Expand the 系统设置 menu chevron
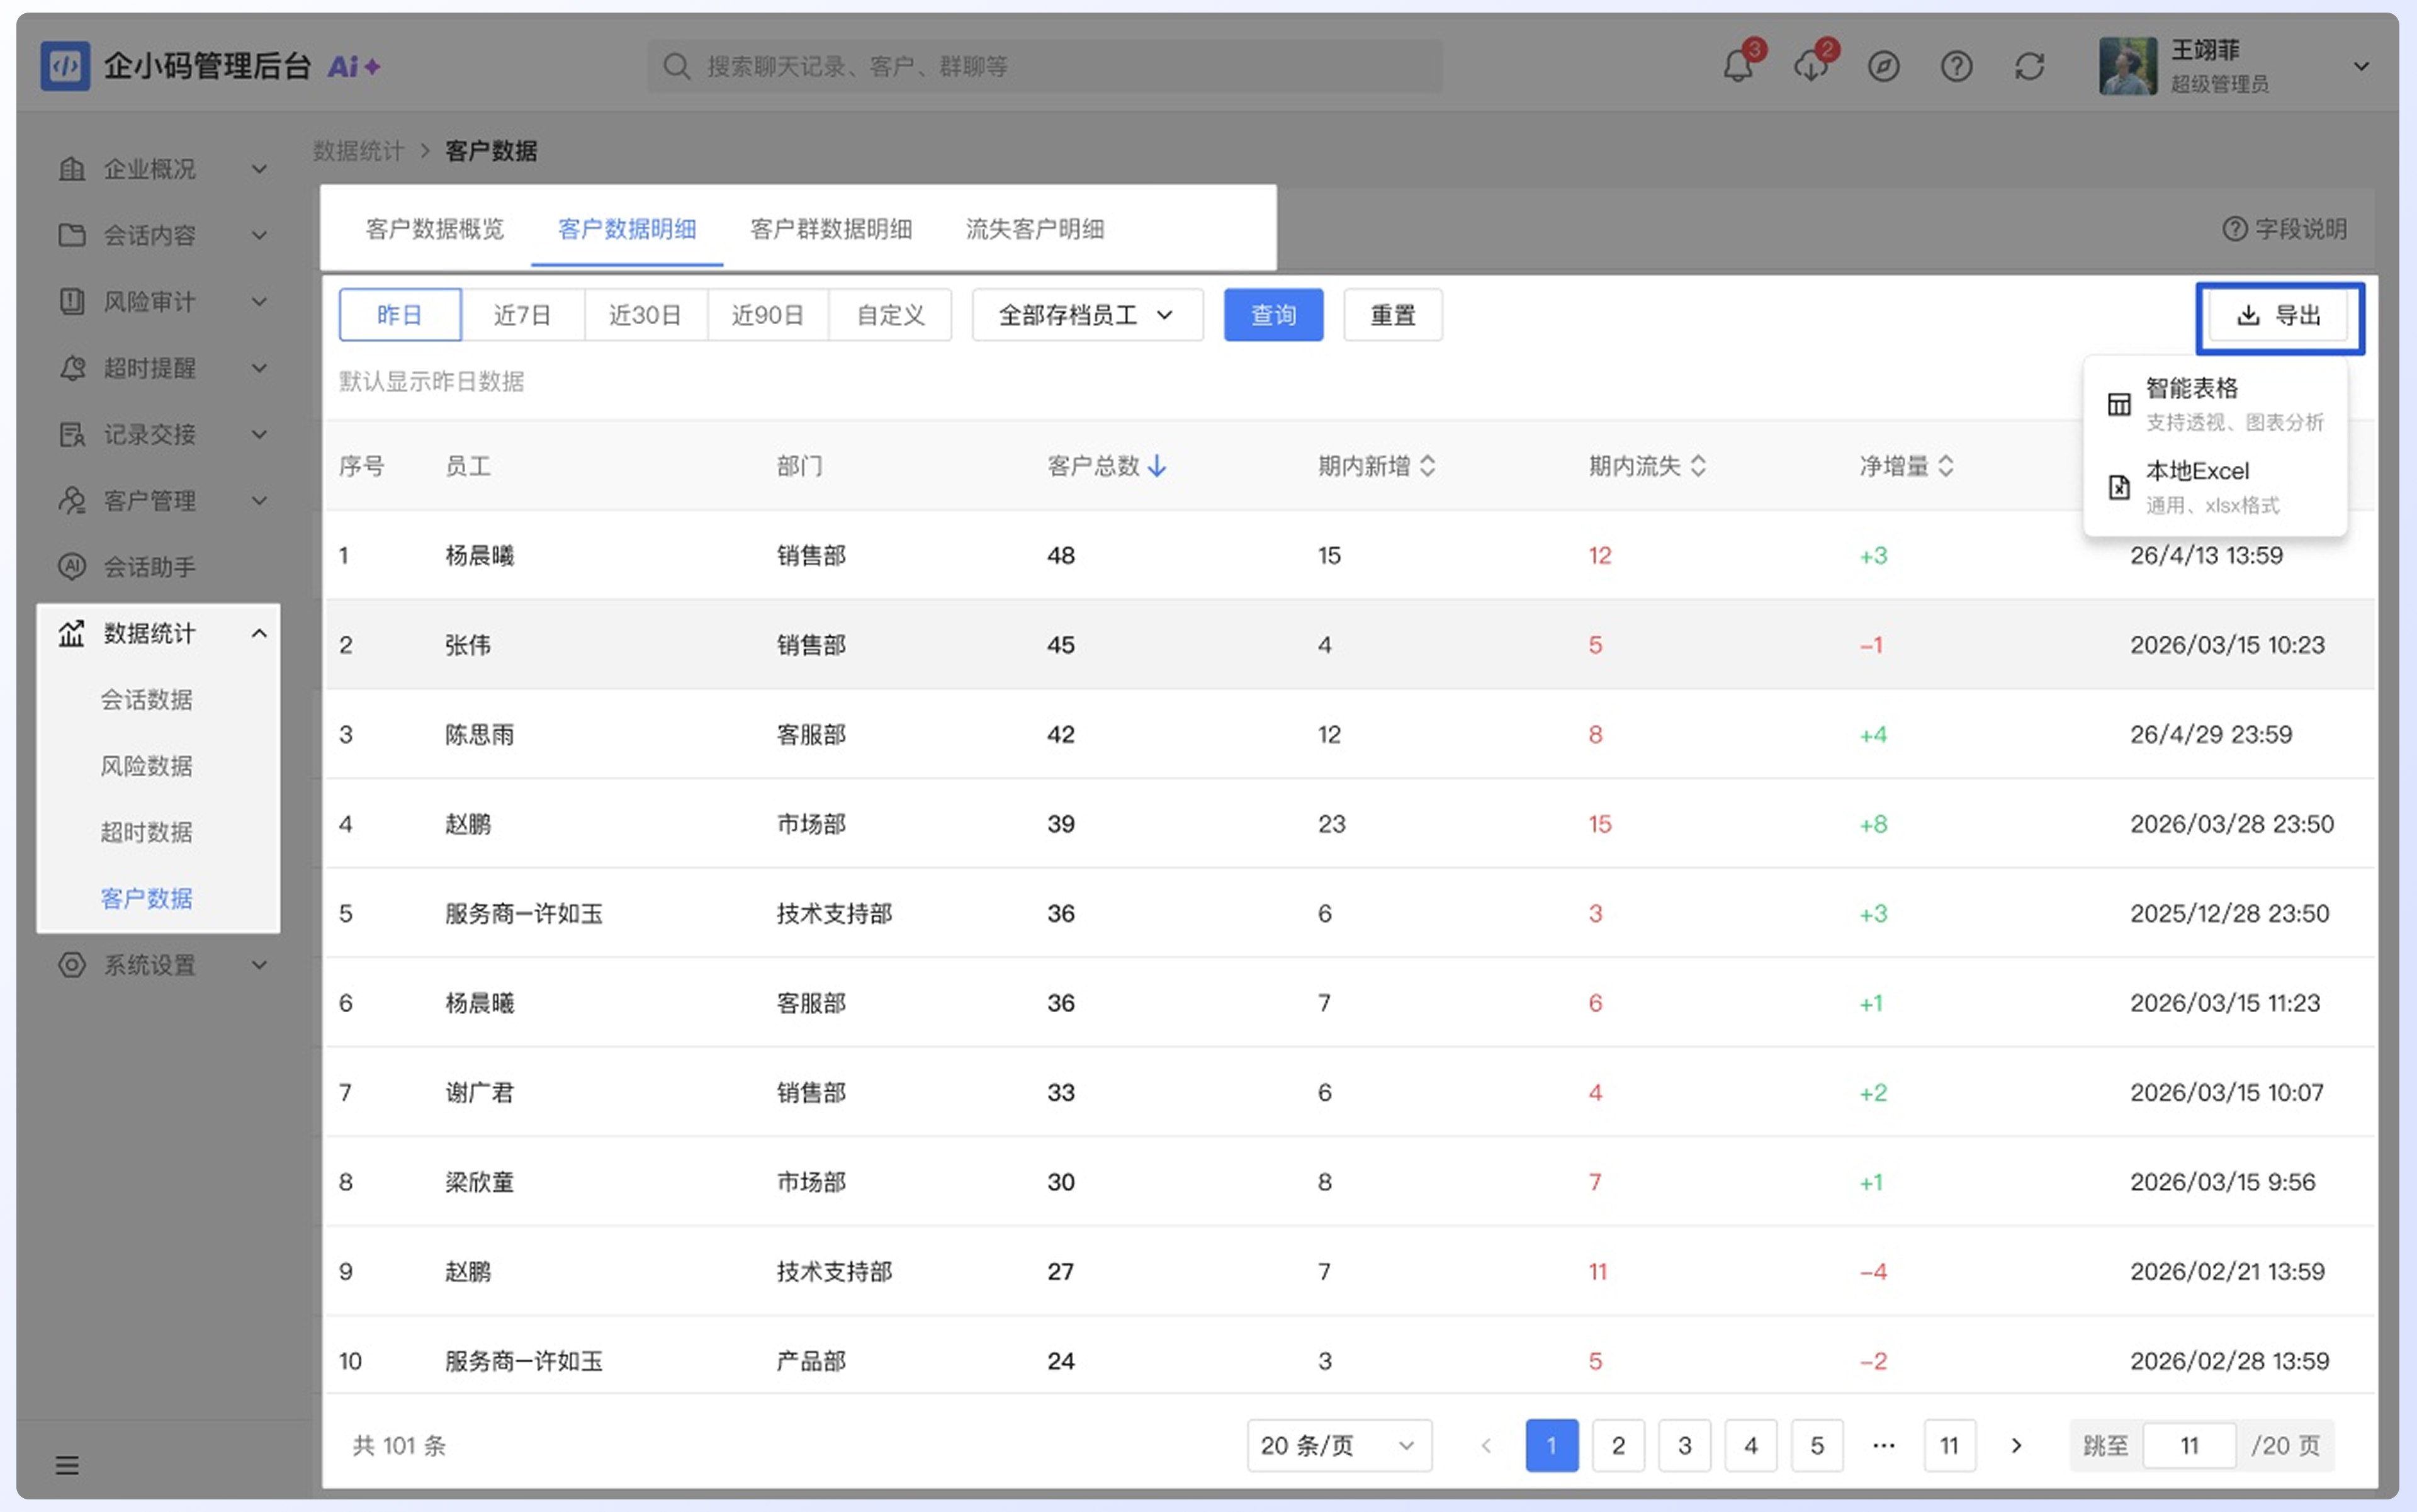Screen dimensions: 2417x1512 click(x=259, y=965)
